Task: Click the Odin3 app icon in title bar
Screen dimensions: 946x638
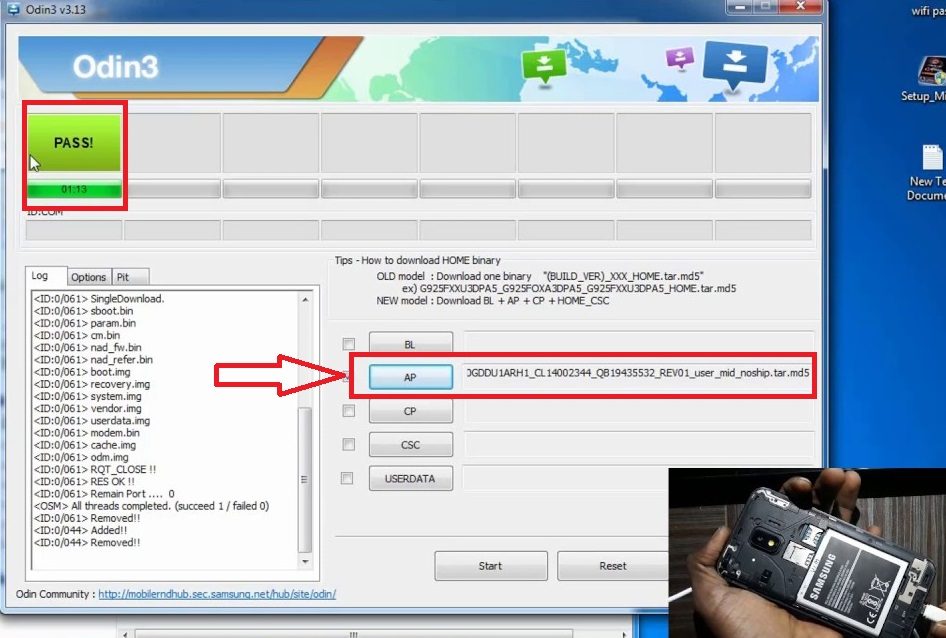Action: (13, 8)
